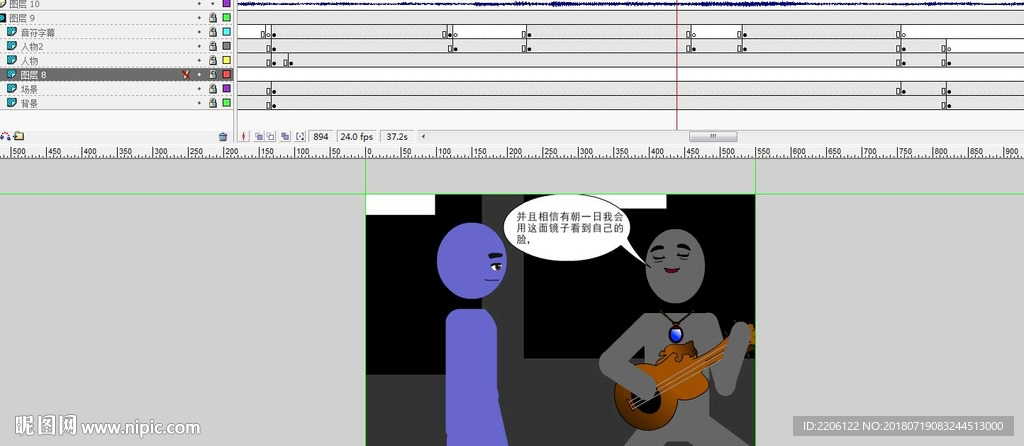Unlock the 背景 layer
The image size is (1024, 446).
(213, 103)
